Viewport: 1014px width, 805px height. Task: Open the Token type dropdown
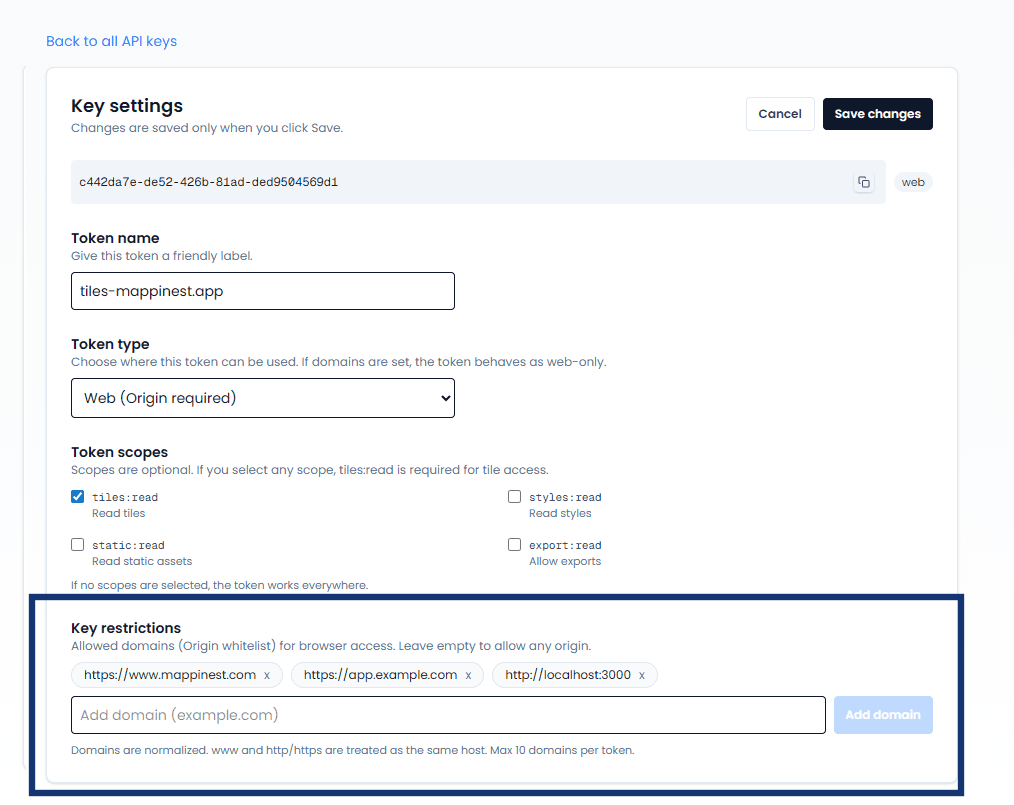tap(262, 398)
